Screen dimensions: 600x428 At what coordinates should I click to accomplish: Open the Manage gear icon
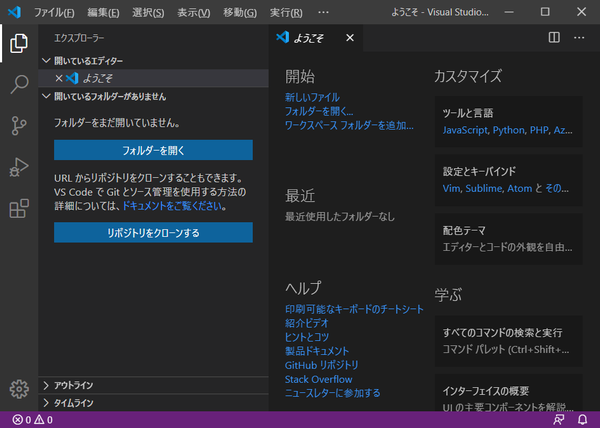pyautogui.click(x=18, y=389)
